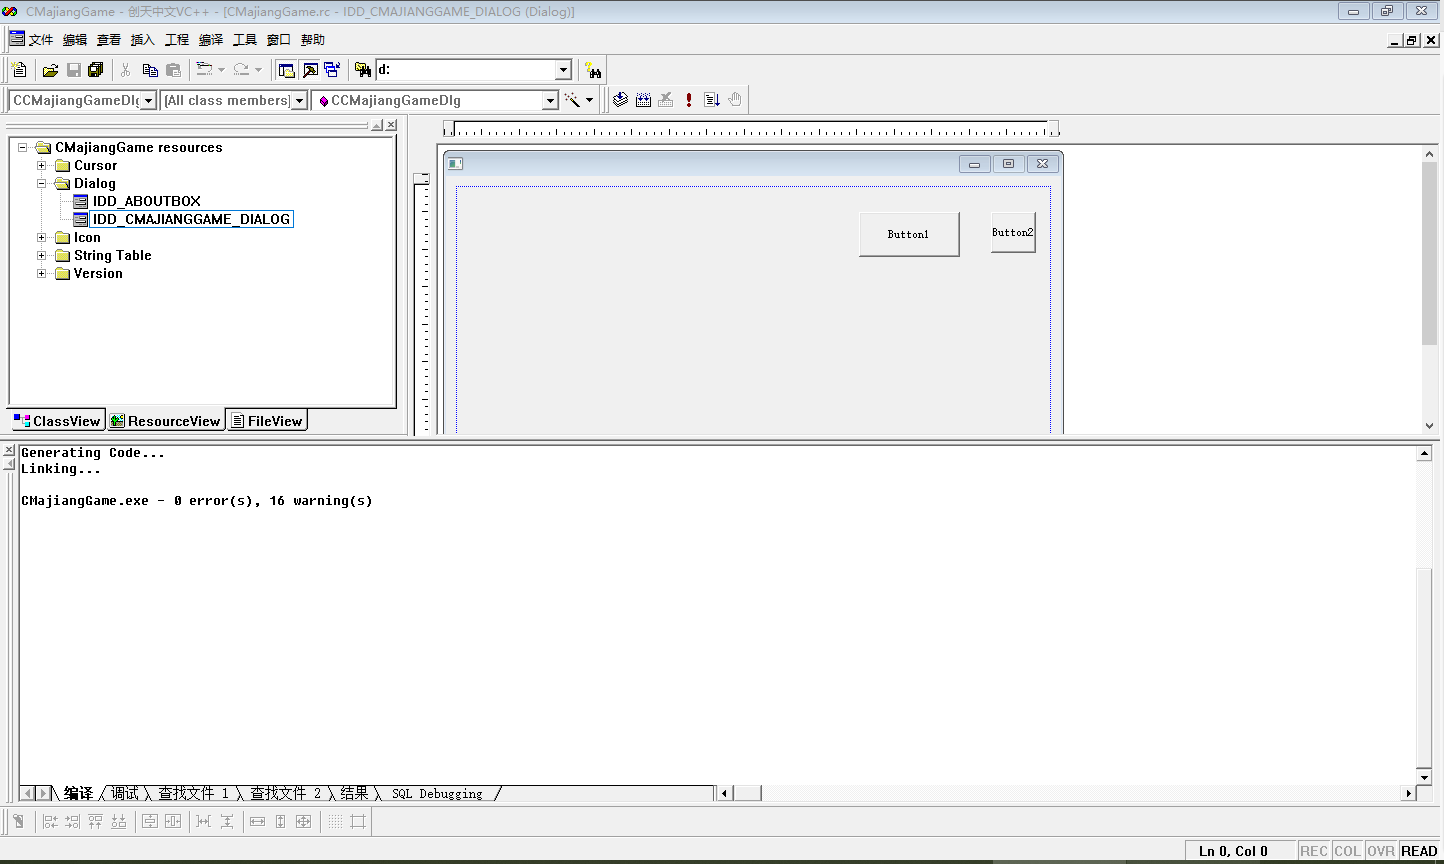
Task: Expand the Version resource folder
Action: (x=42, y=273)
